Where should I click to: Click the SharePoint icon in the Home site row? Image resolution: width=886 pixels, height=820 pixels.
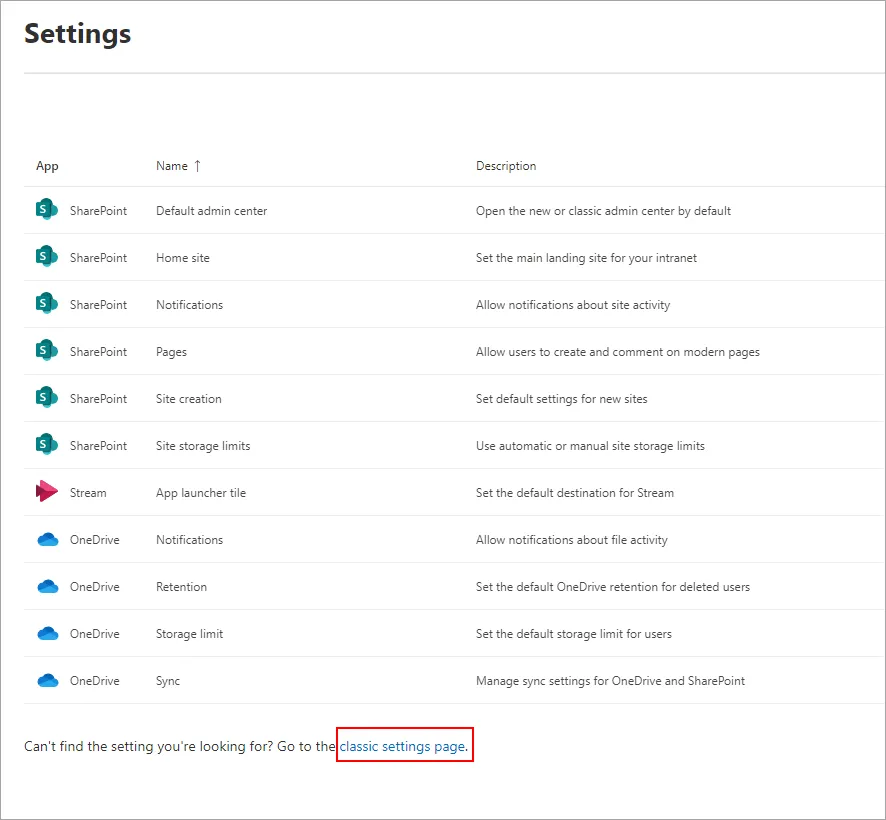pyautogui.click(x=46, y=257)
